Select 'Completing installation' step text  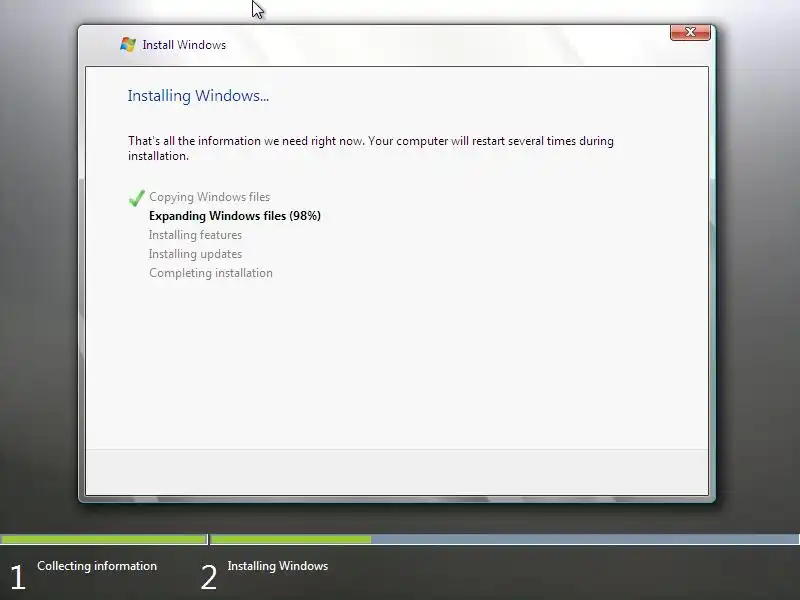coord(211,273)
